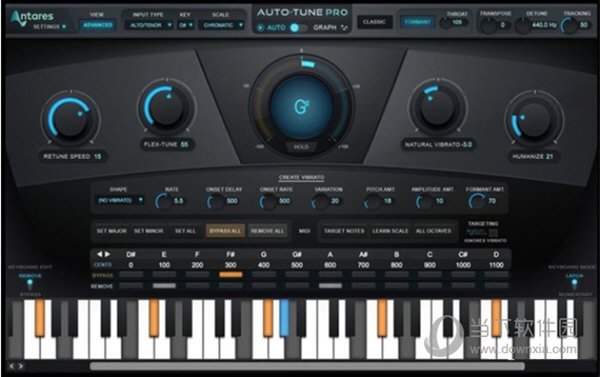Viewport: 600px width, 377px height.
Task: Click the Auto mode play icon
Action: (261, 28)
